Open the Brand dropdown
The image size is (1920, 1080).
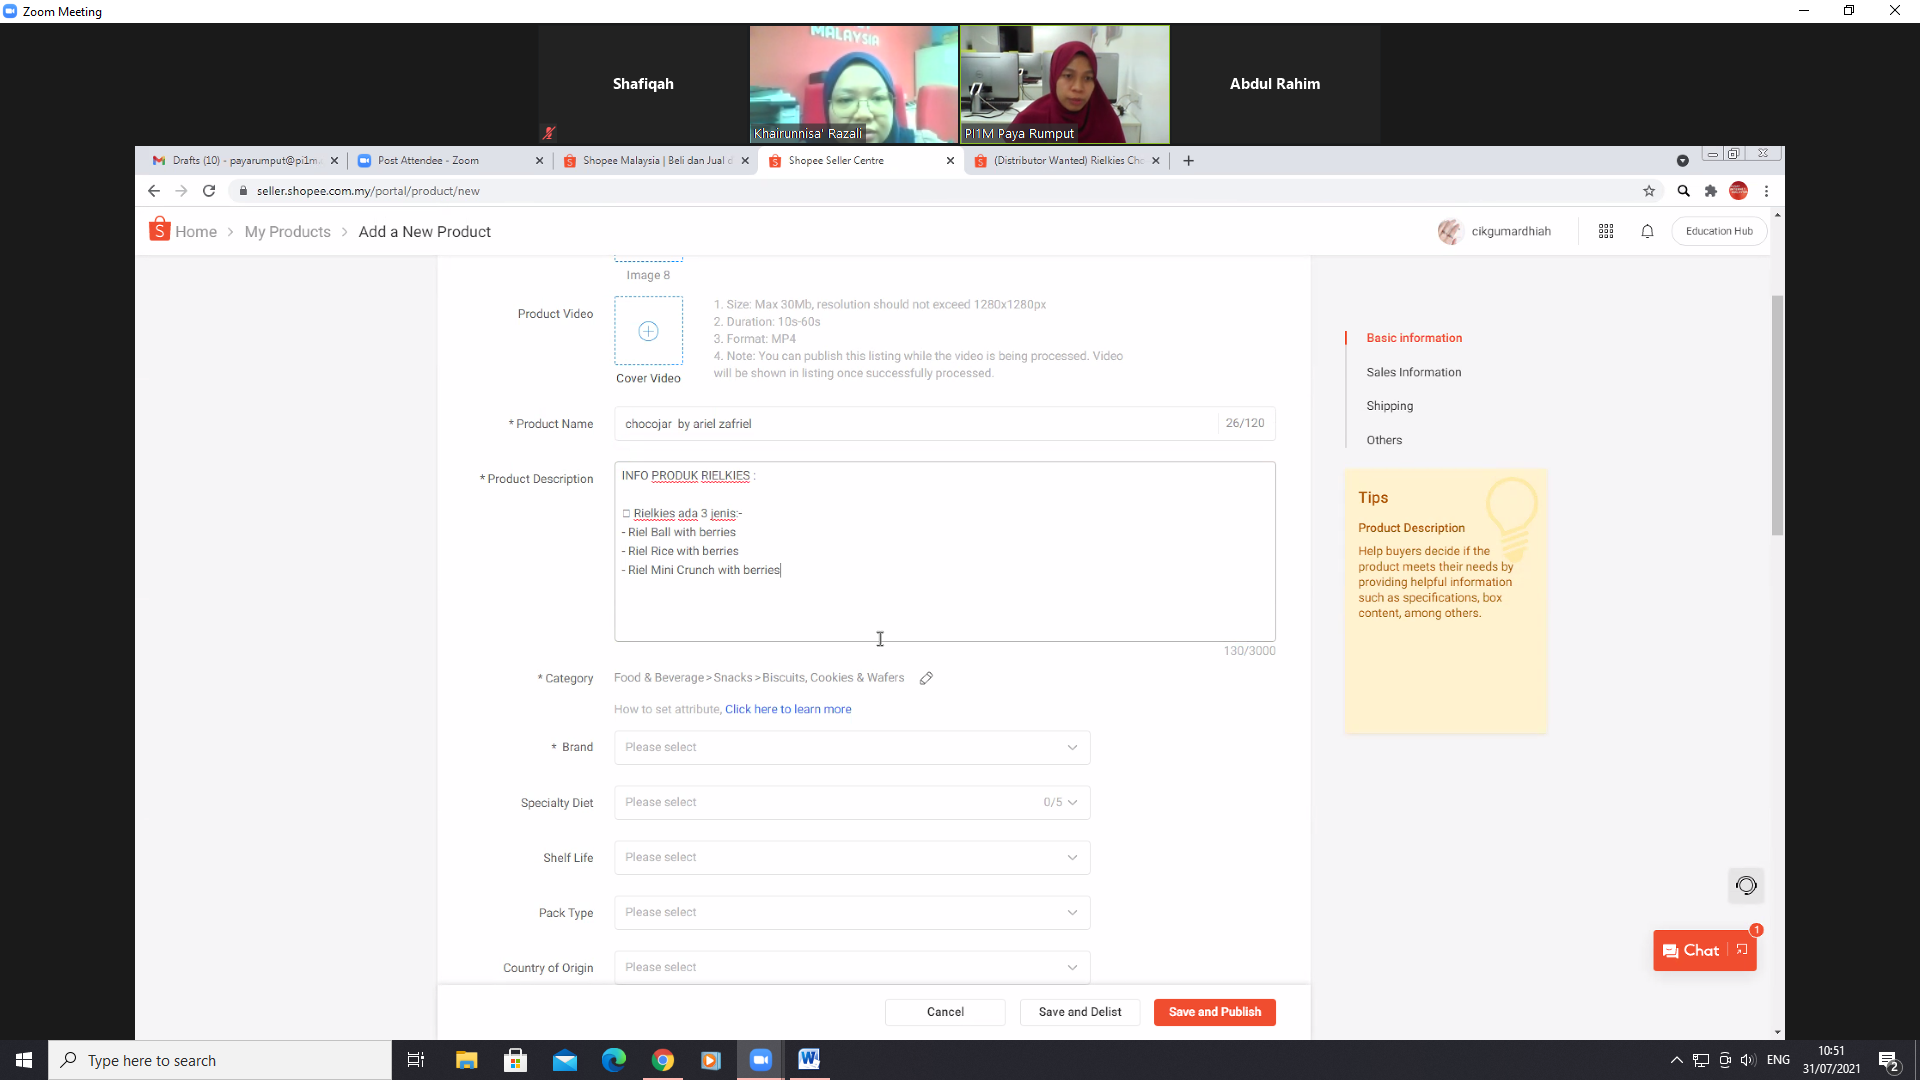[x=852, y=747]
